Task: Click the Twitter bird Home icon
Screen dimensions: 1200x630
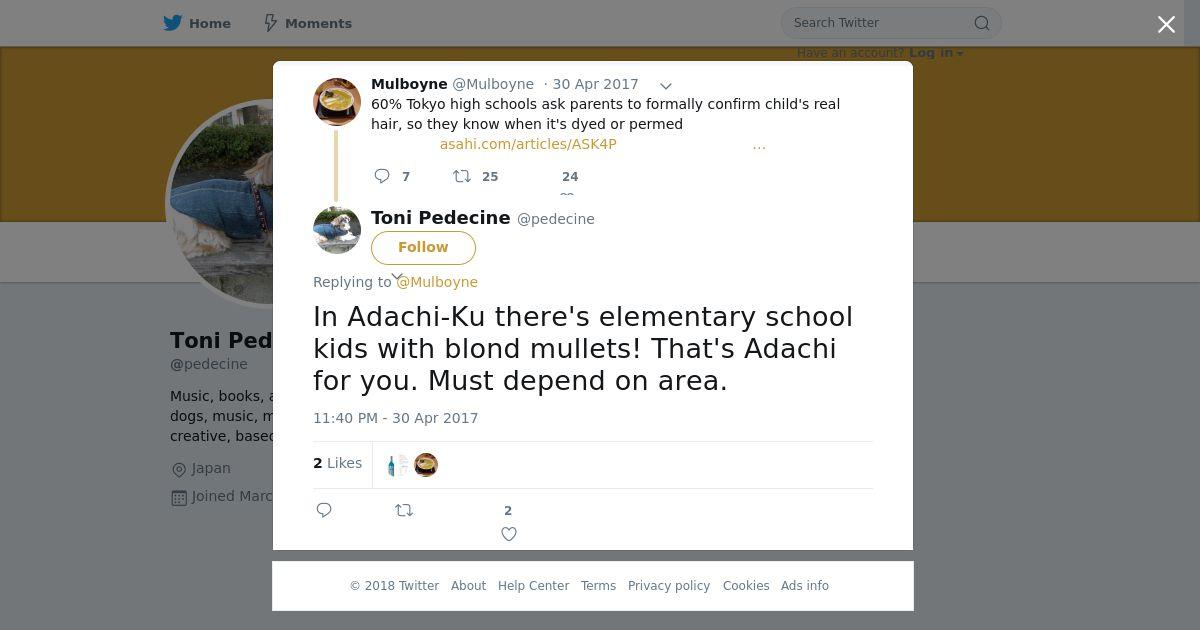Action: coord(173,23)
